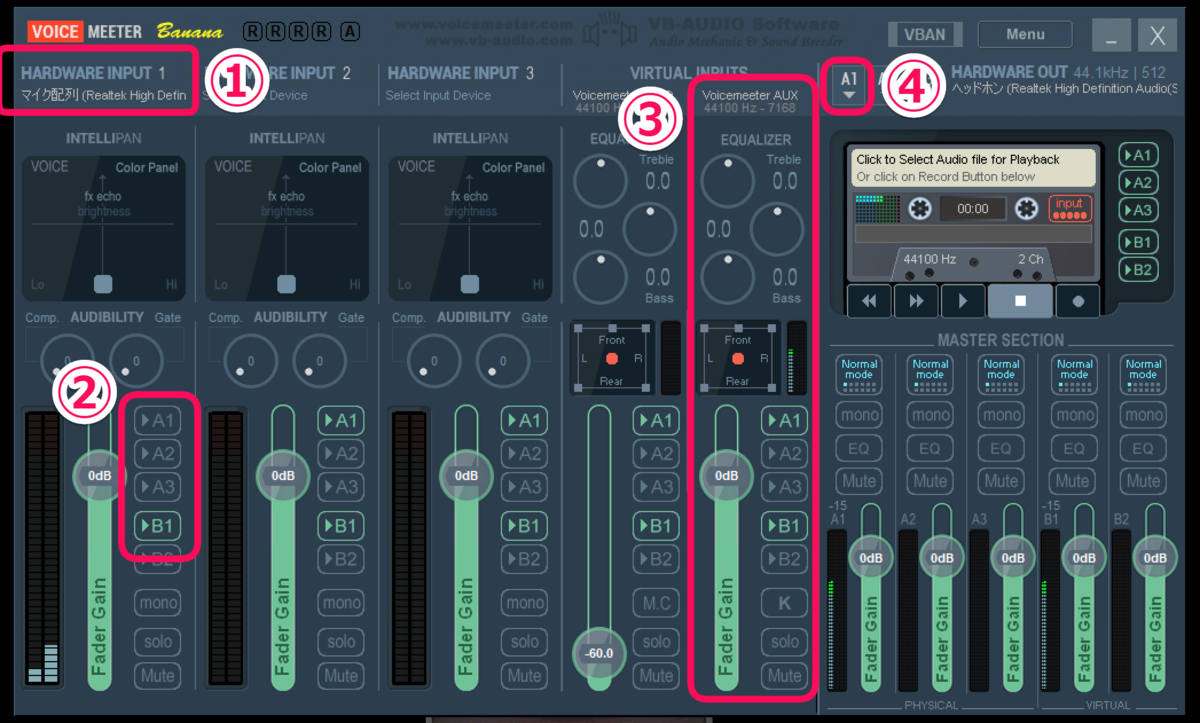Click the Voicemeeter AUX fader gain knob

(727, 476)
